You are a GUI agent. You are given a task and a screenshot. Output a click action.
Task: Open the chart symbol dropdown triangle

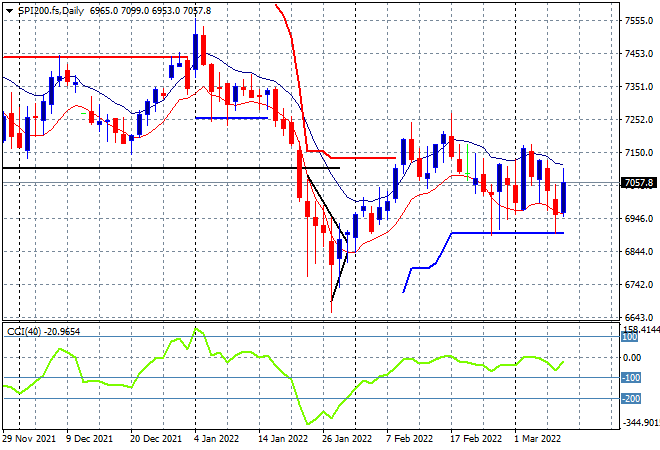click(10, 8)
